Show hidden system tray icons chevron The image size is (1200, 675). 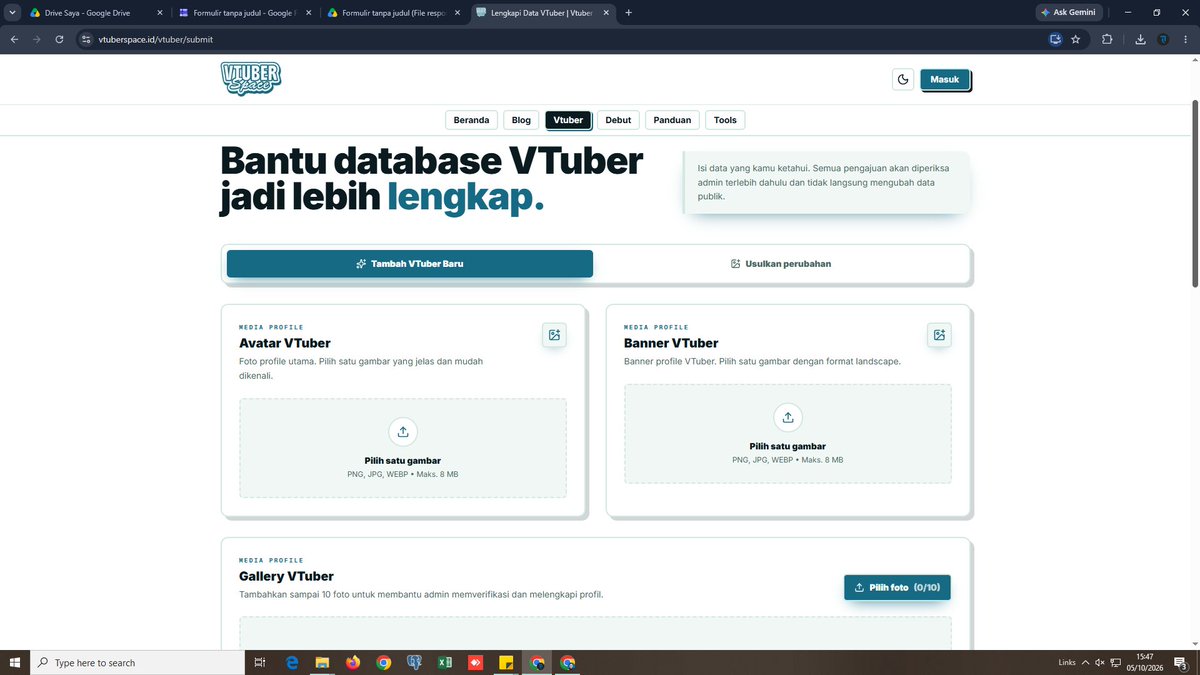click(1085, 662)
